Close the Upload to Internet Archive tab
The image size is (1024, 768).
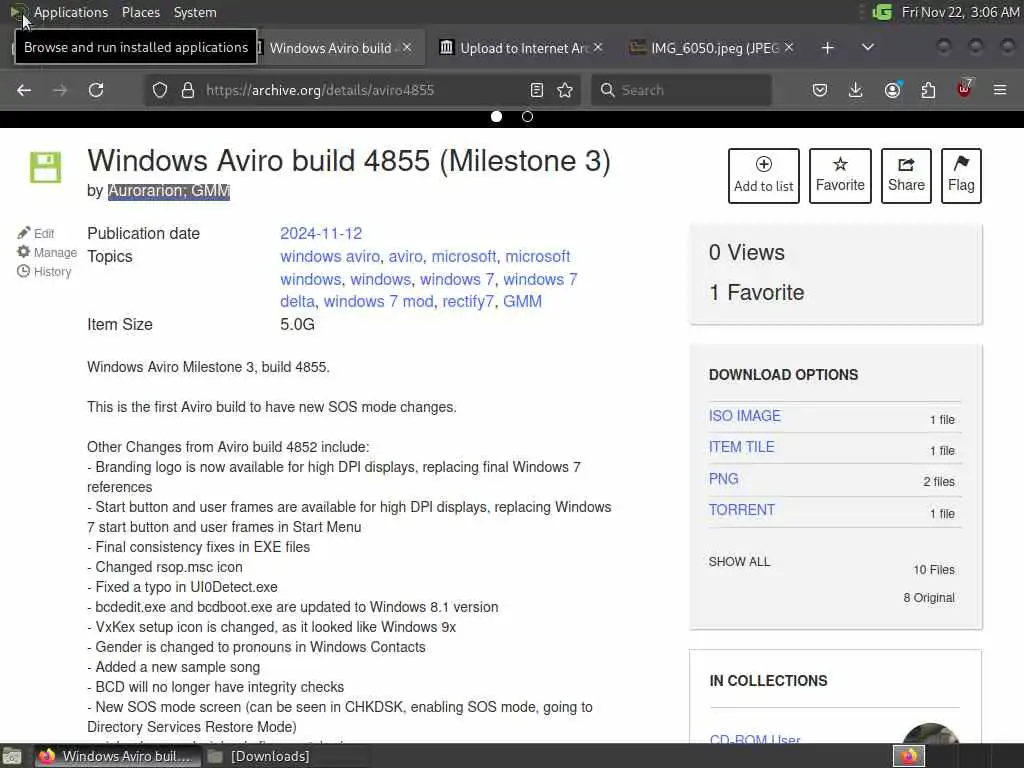(x=598, y=48)
